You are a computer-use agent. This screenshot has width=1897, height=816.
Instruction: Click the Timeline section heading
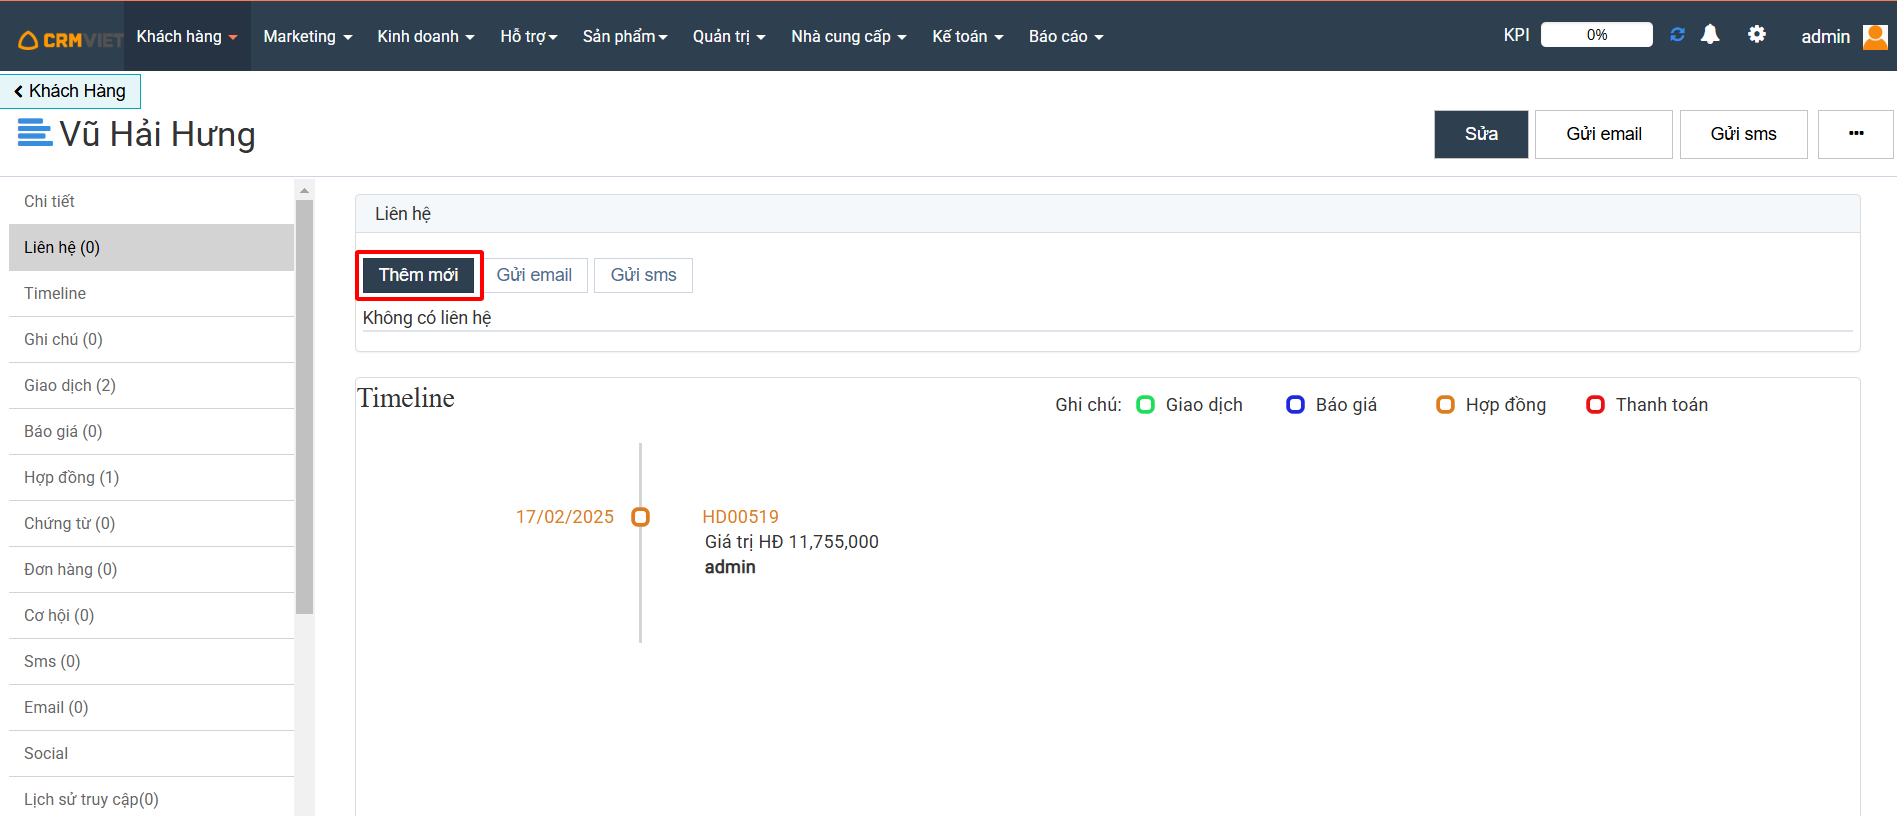tap(406, 398)
